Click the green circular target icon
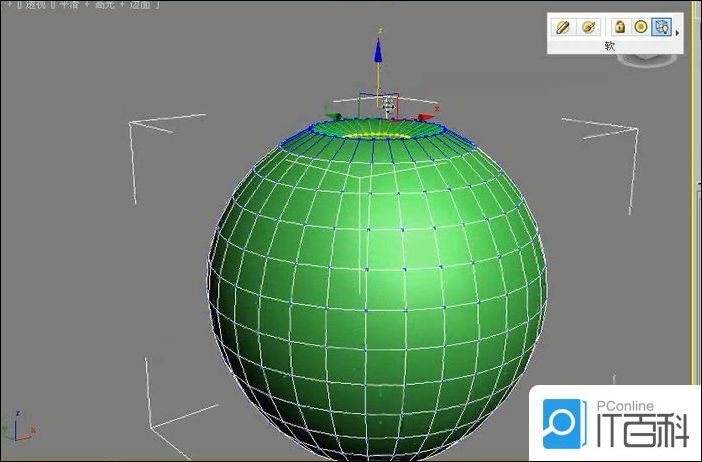 pyautogui.click(x=641, y=27)
